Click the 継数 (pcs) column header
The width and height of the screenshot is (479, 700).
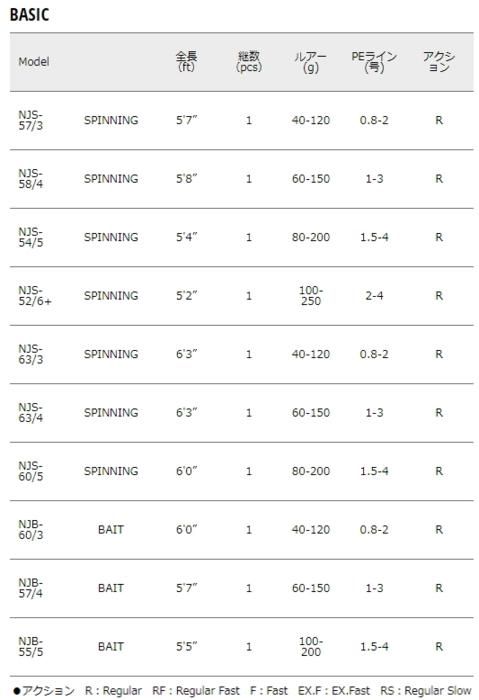pyautogui.click(x=249, y=62)
